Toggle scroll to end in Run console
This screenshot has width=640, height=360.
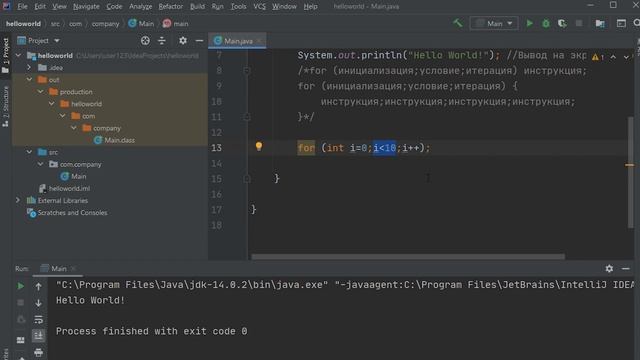point(38,336)
